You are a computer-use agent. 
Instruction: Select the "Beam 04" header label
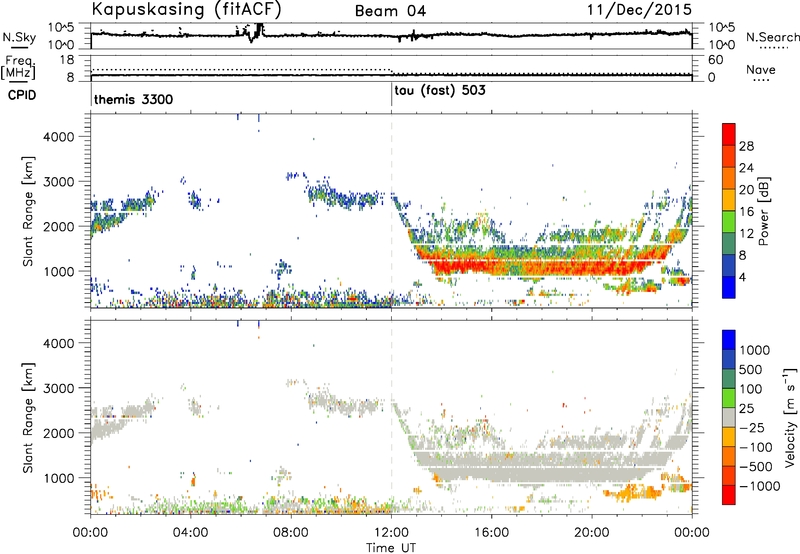(390, 11)
